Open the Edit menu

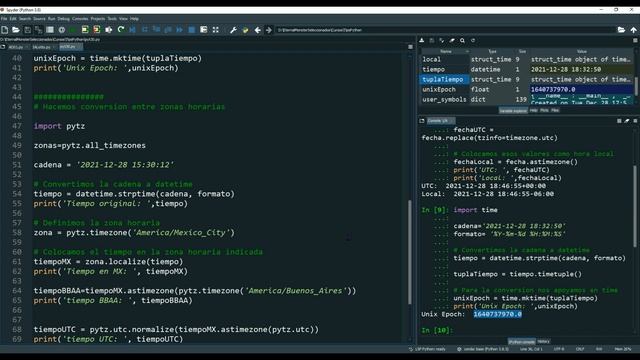pos(13,19)
